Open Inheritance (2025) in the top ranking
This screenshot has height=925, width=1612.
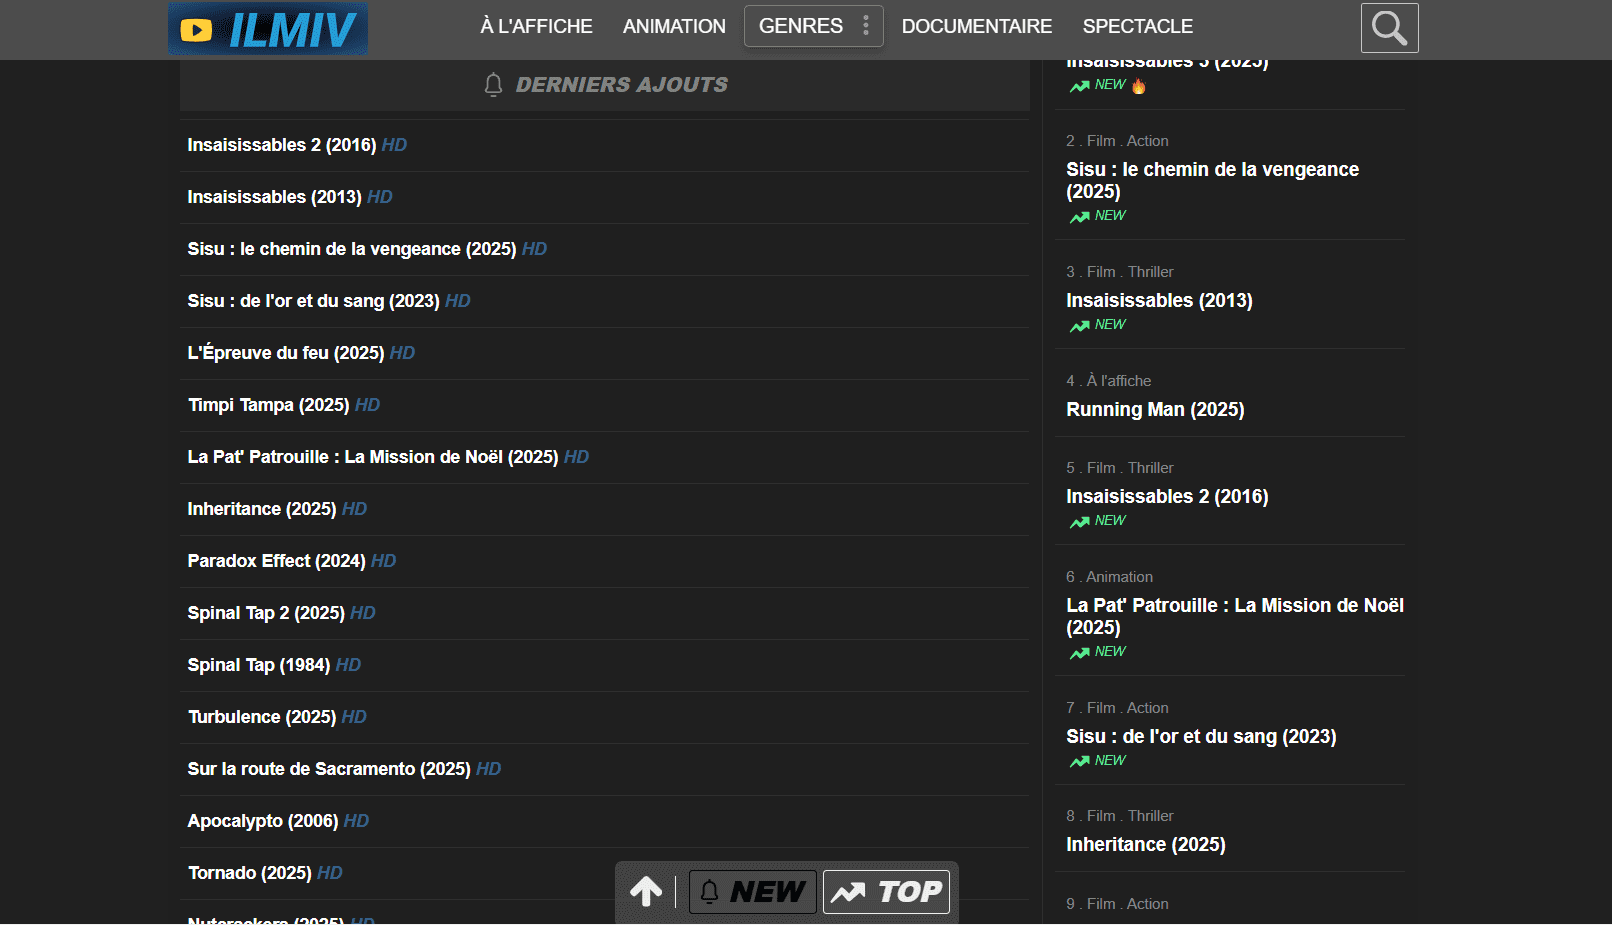pos(1145,844)
